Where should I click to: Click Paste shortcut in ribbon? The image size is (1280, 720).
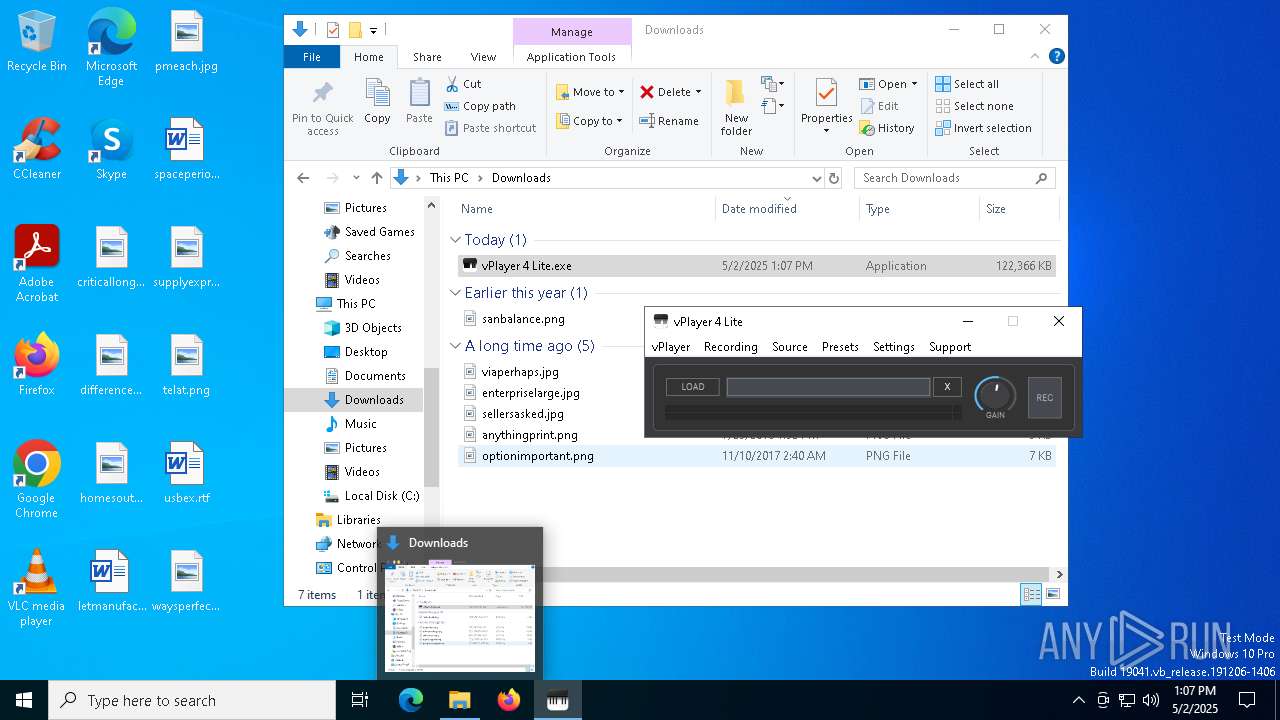coord(491,128)
